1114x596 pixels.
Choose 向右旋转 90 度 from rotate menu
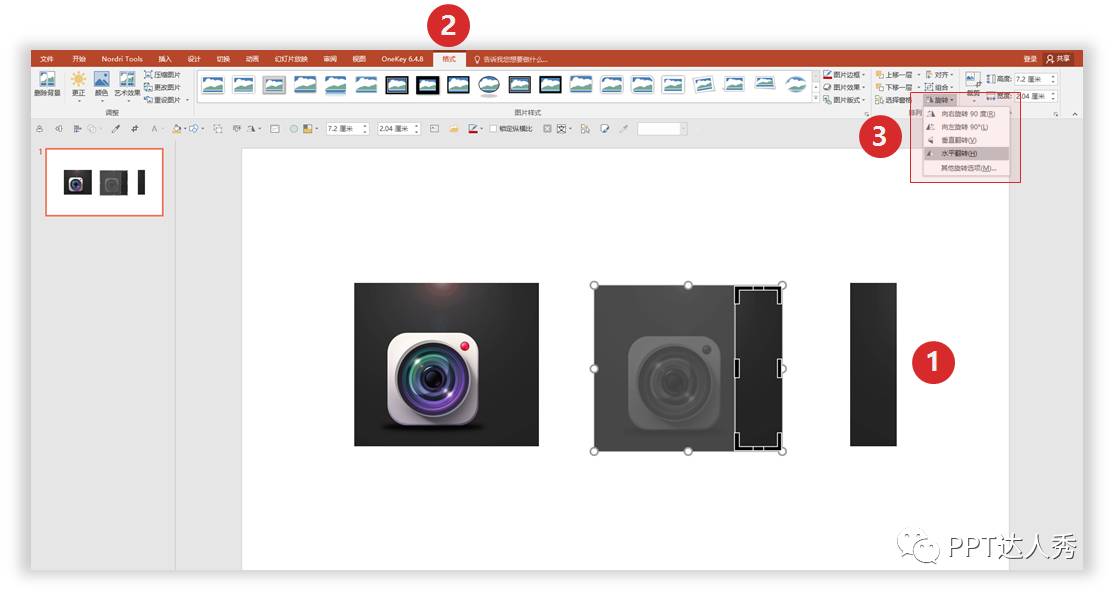click(966, 114)
